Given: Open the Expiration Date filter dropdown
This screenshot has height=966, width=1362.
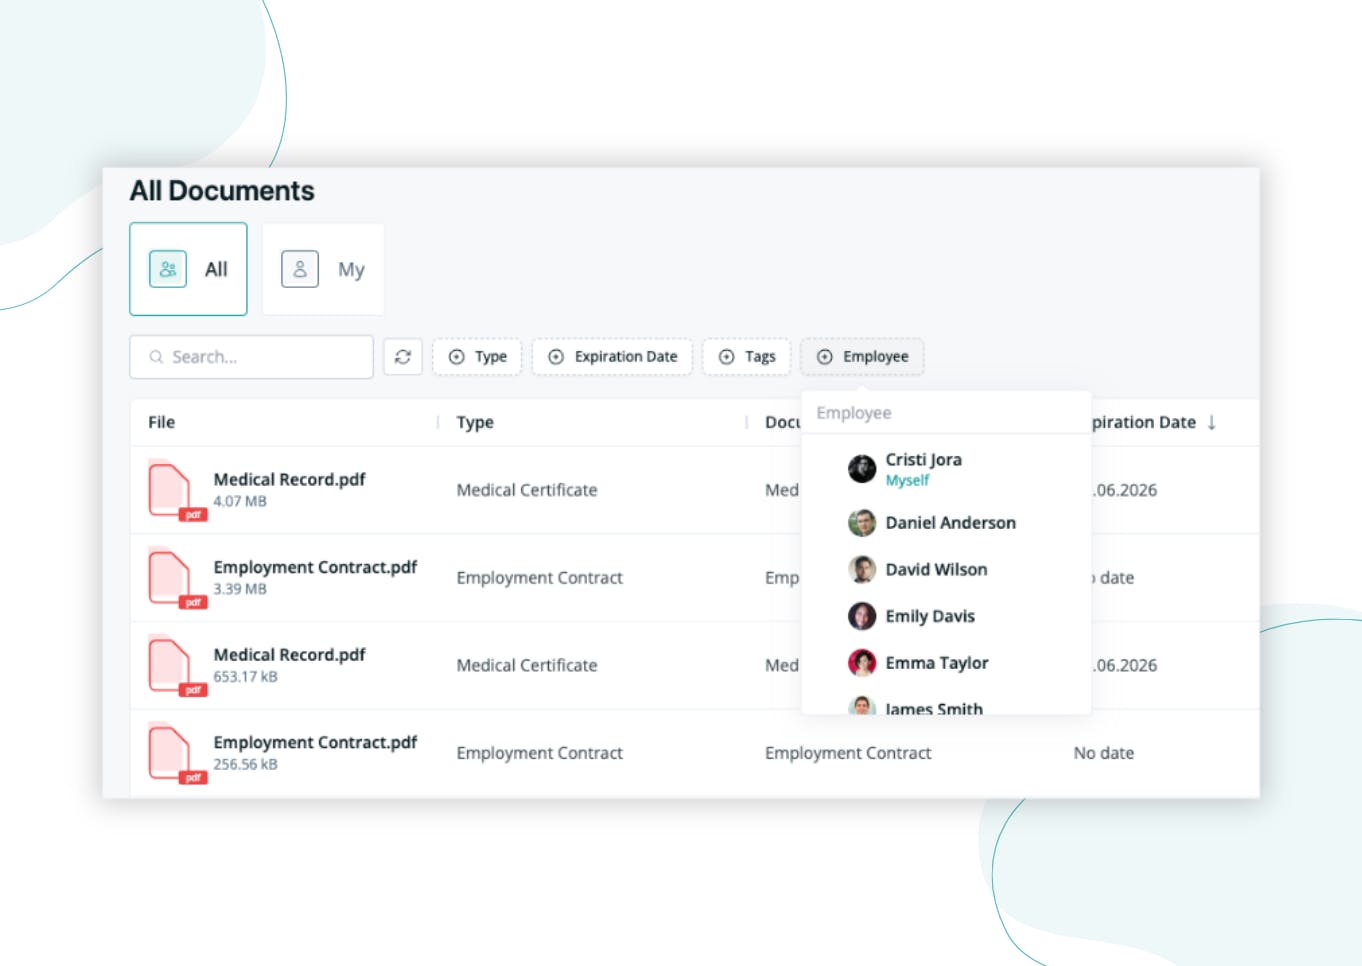Looking at the screenshot, I should (612, 356).
